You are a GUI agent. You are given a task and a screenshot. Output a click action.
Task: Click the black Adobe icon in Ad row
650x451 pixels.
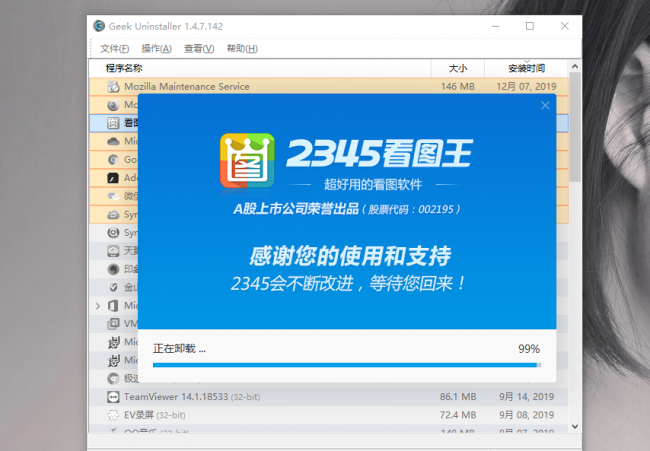point(113,178)
